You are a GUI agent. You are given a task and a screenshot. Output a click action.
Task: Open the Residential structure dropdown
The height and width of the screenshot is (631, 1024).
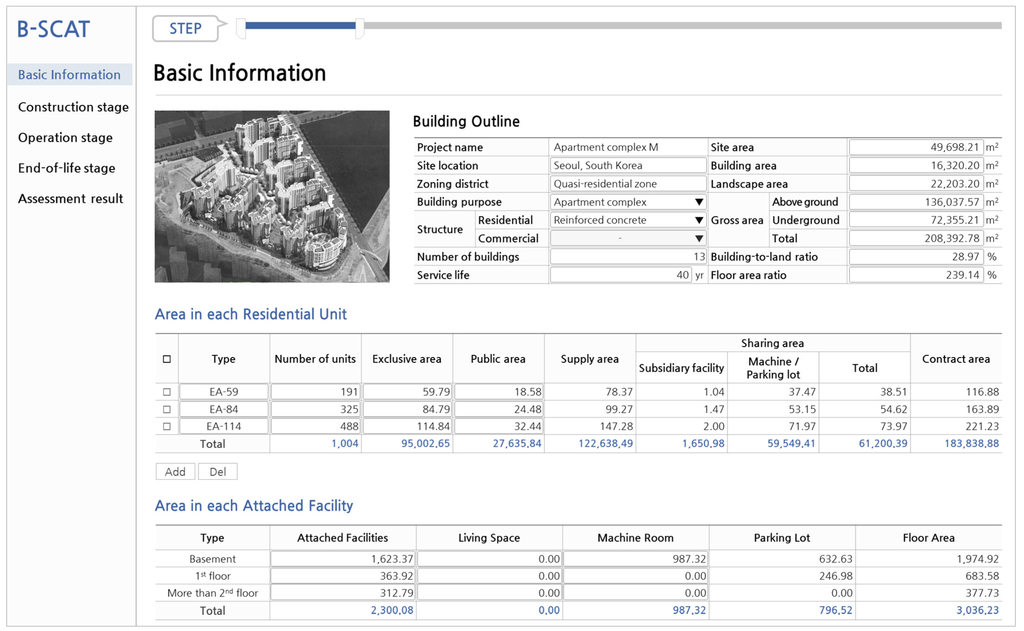click(699, 220)
